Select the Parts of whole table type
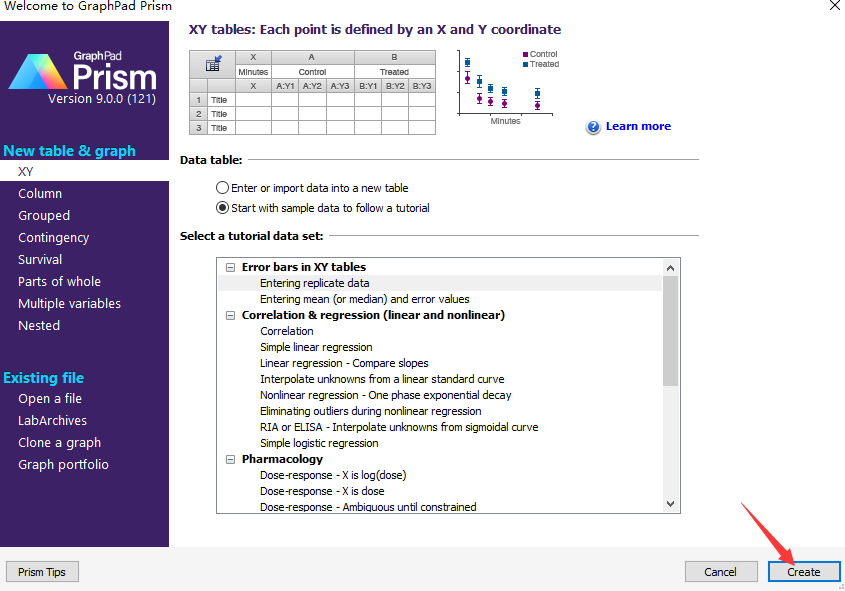The height and width of the screenshot is (591, 845). point(59,282)
